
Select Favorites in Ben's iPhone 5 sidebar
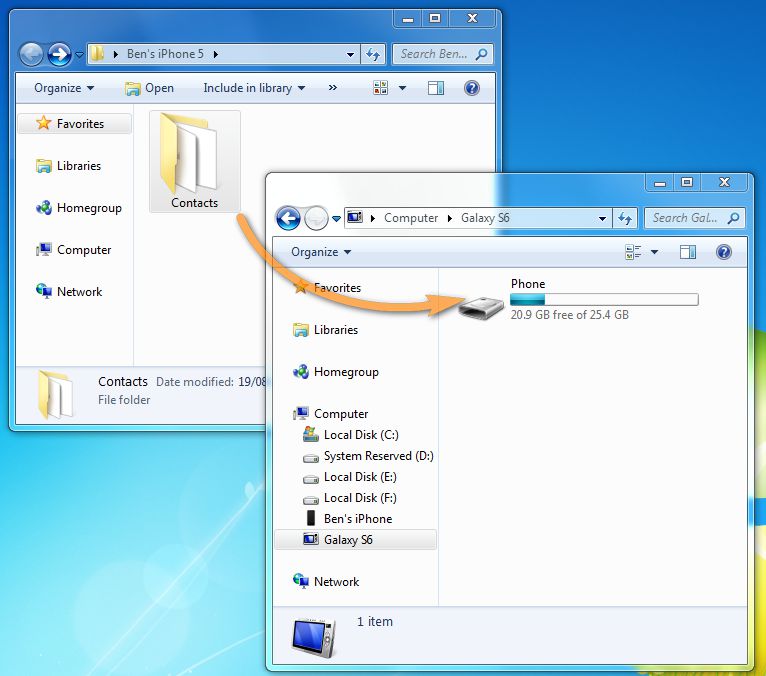click(x=74, y=124)
